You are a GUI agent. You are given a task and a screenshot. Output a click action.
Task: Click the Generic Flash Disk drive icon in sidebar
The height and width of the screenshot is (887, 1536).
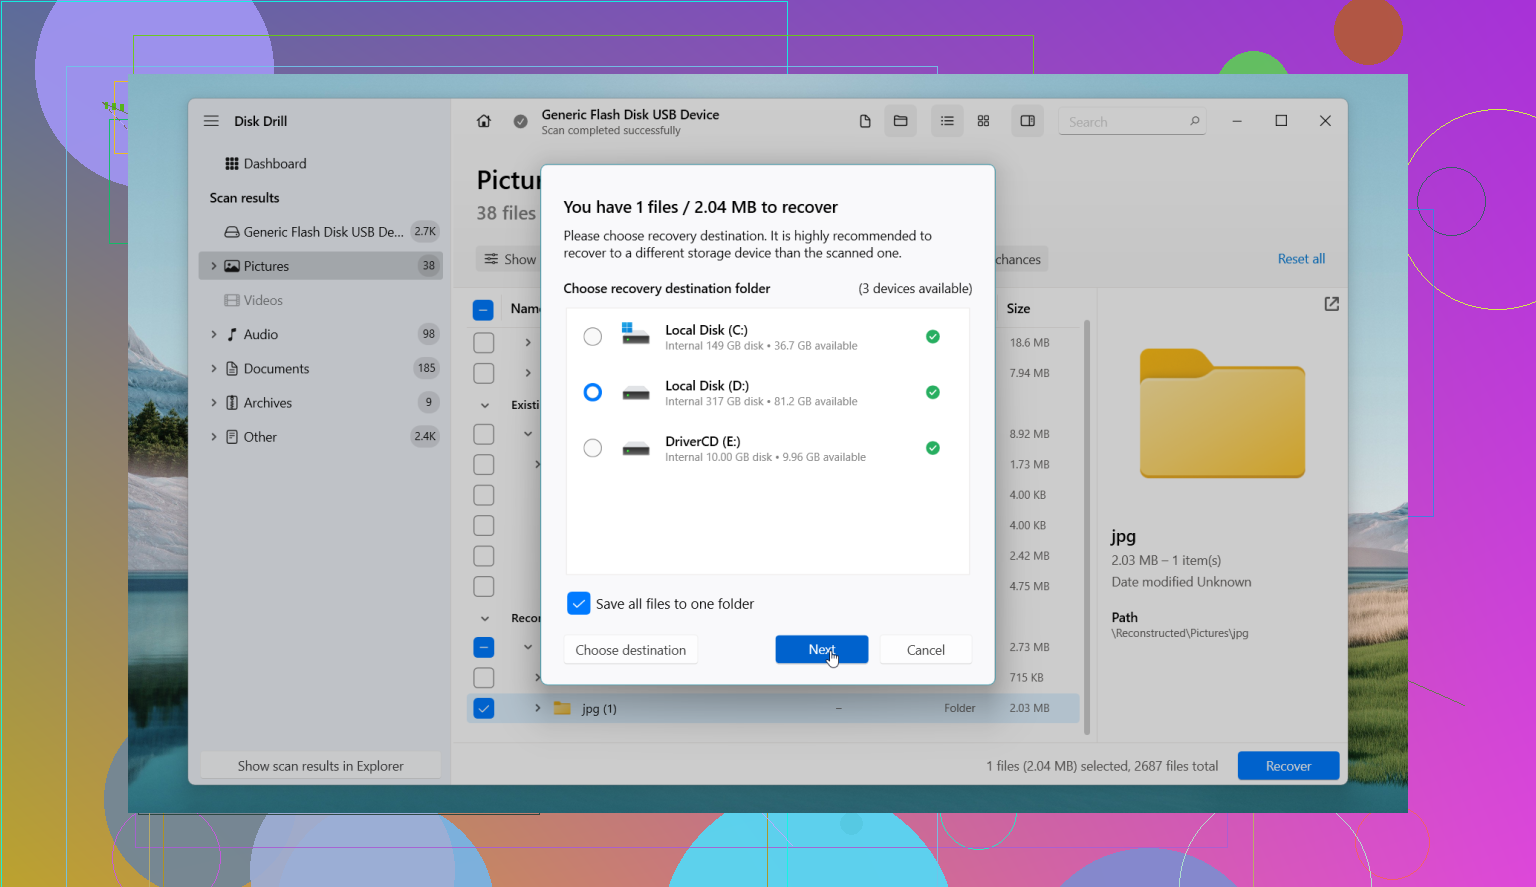(232, 232)
